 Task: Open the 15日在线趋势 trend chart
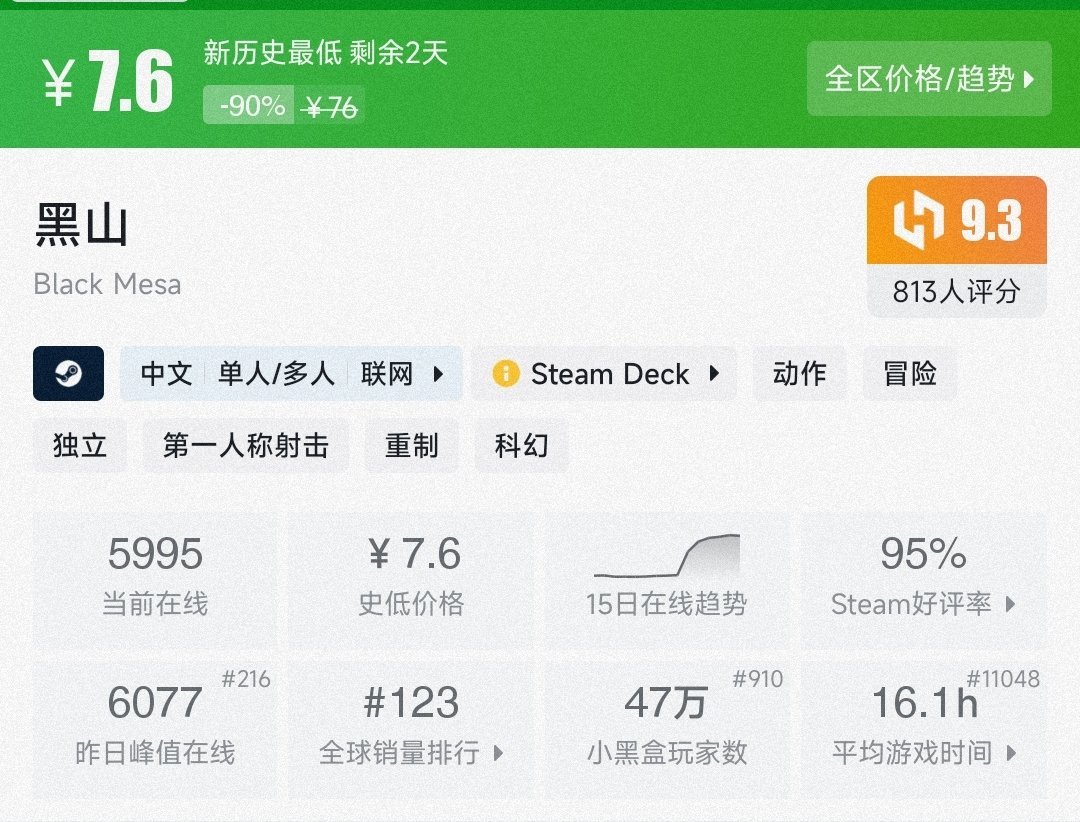tap(667, 580)
